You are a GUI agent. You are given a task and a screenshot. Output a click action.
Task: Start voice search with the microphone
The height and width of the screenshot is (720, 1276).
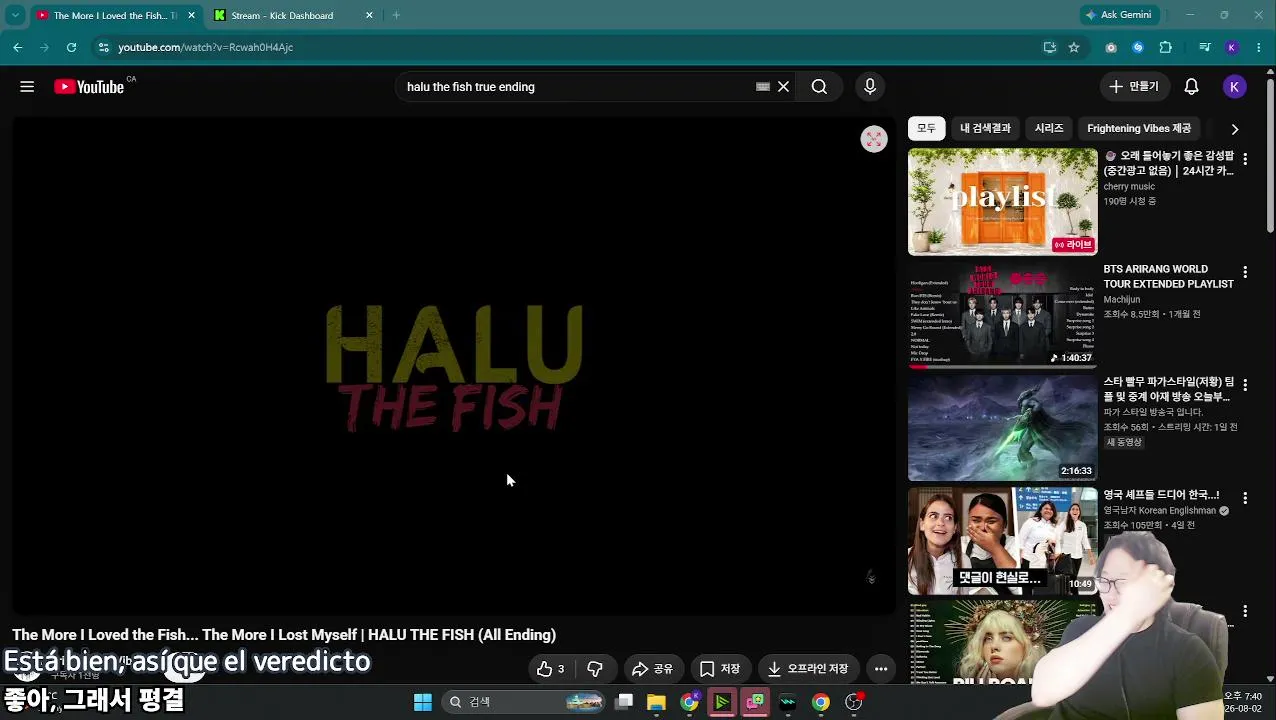[x=870, y=87]
